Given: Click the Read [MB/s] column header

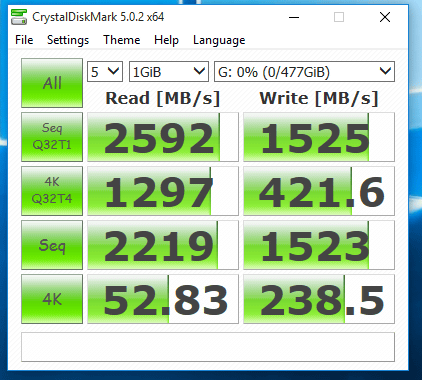Looking at the screenshot, I should [x=163, y=98].
